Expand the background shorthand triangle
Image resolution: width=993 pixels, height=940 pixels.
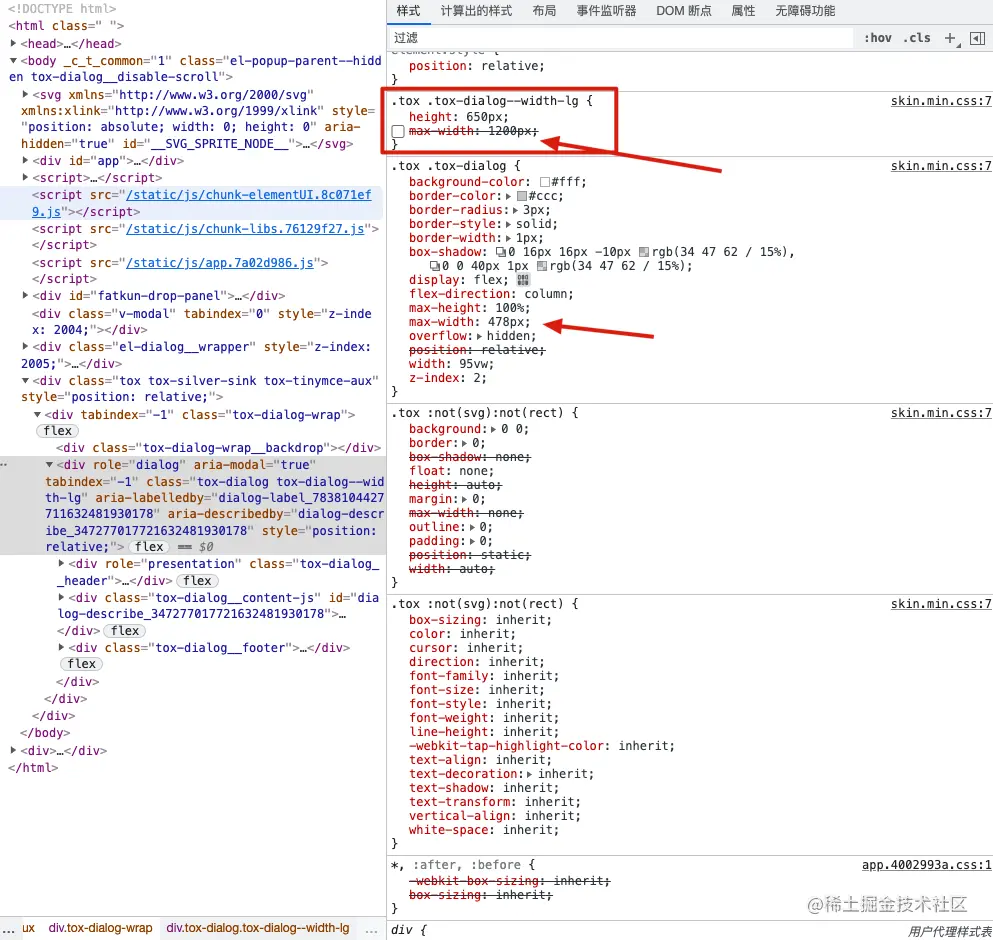(x=493, y=429)
